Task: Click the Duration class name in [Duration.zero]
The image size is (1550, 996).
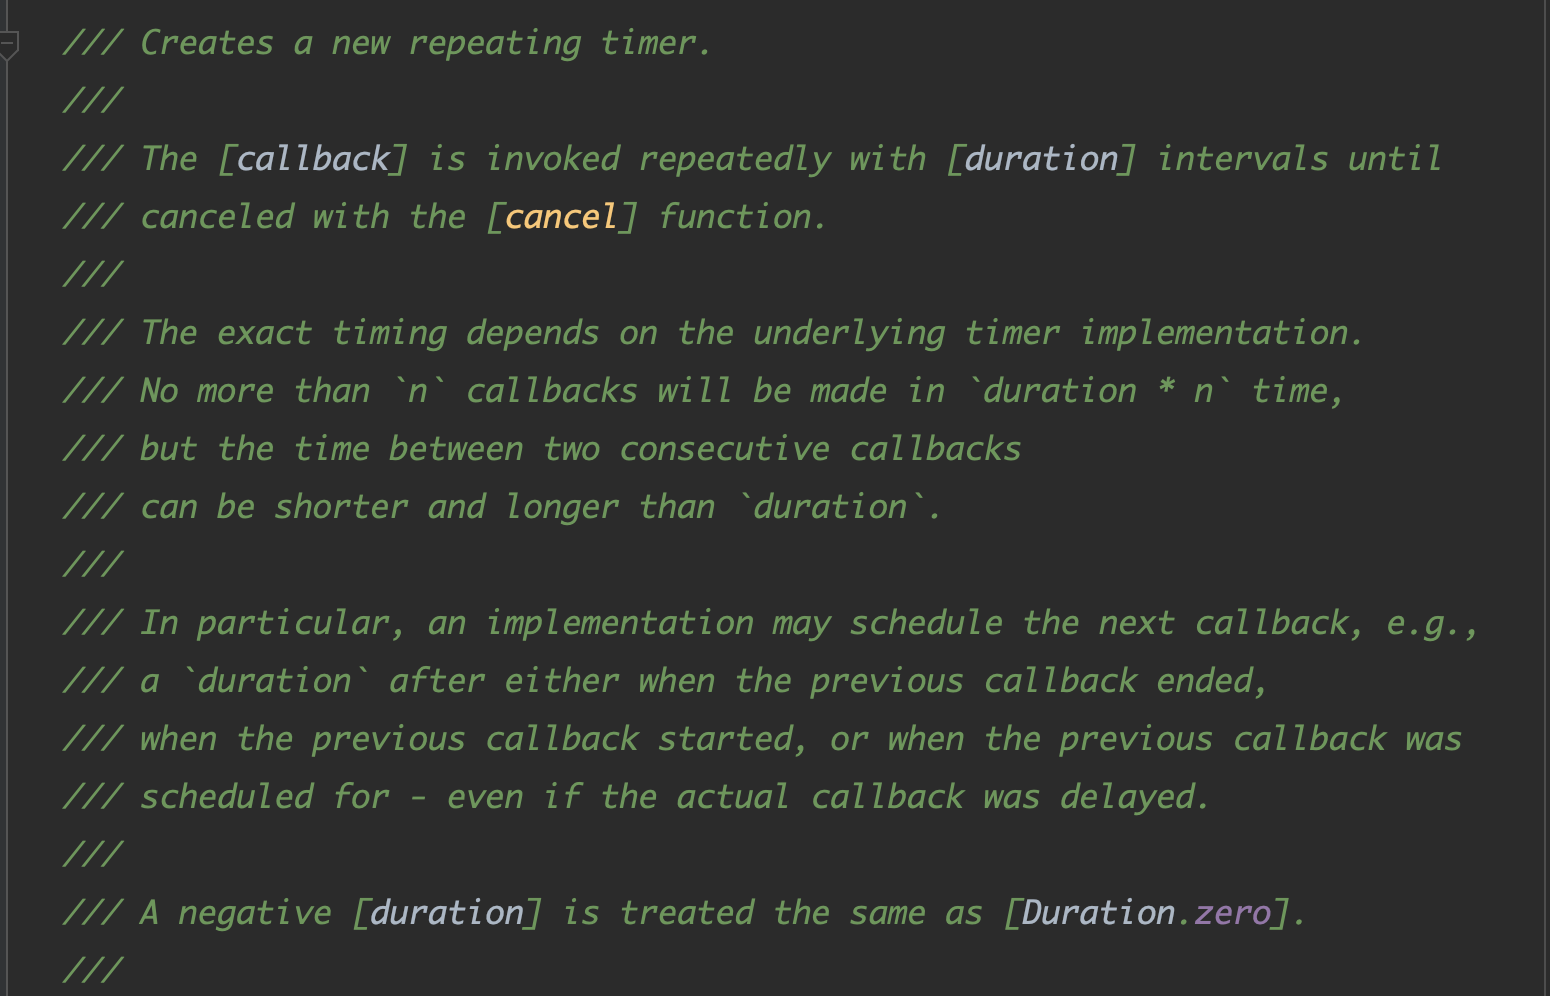Action: point(1098,913)
